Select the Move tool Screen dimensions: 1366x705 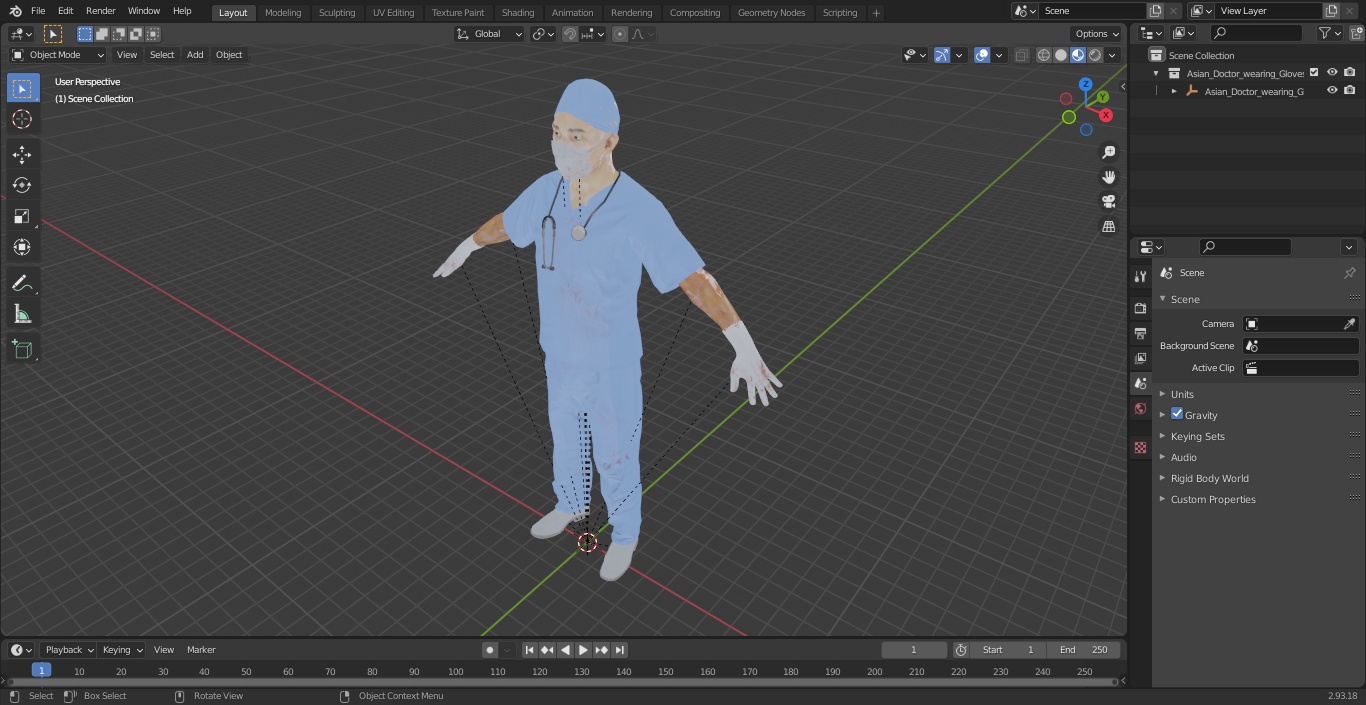pos(22,155)
